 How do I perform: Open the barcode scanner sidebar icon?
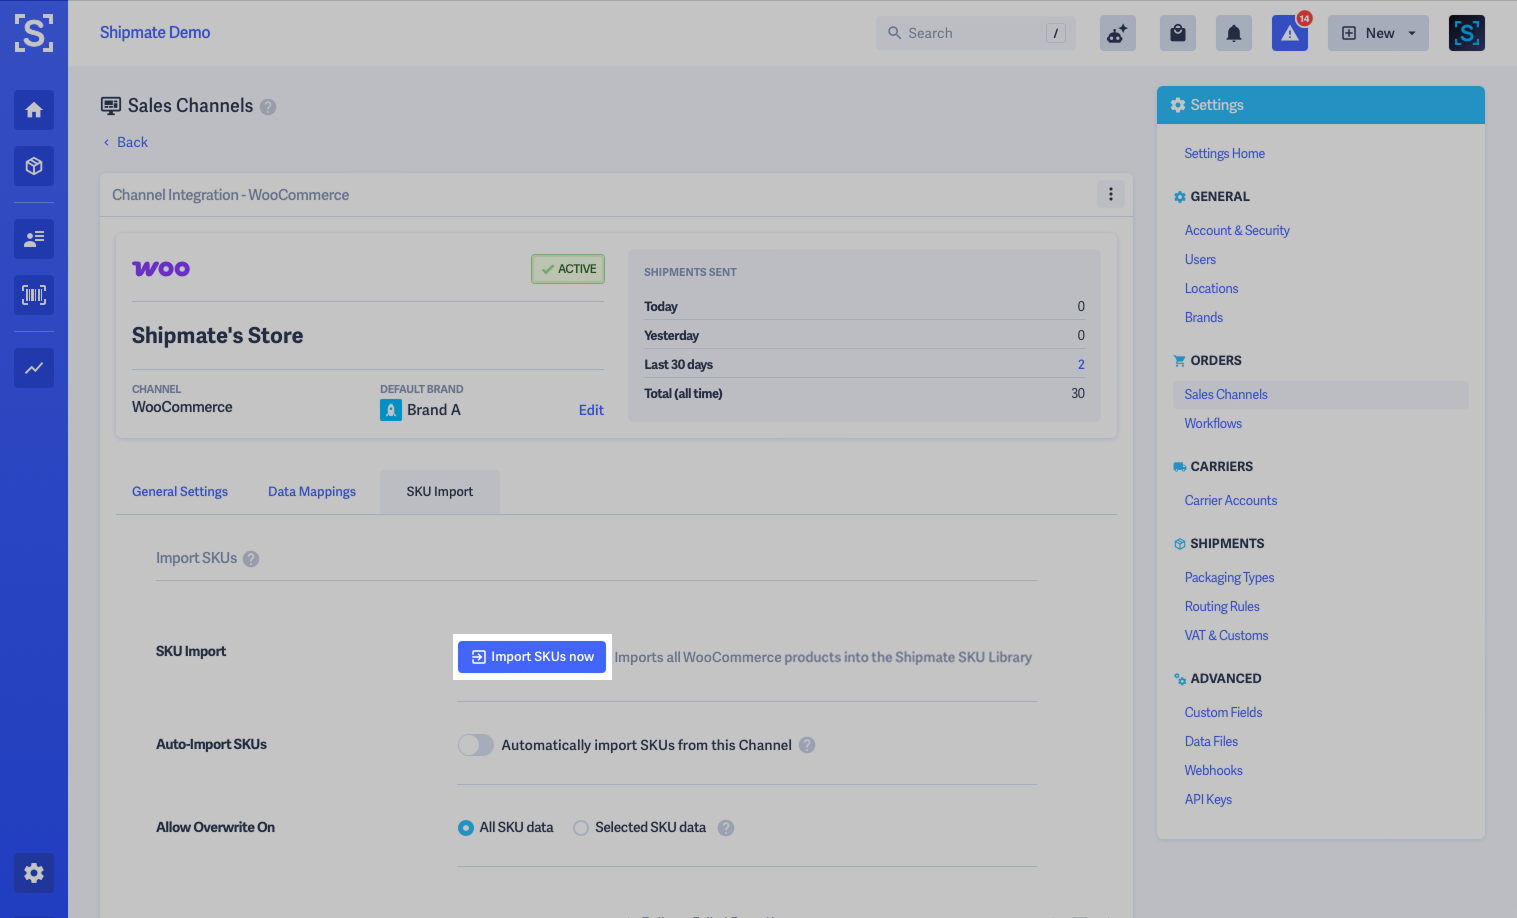(x=34, y=295)
